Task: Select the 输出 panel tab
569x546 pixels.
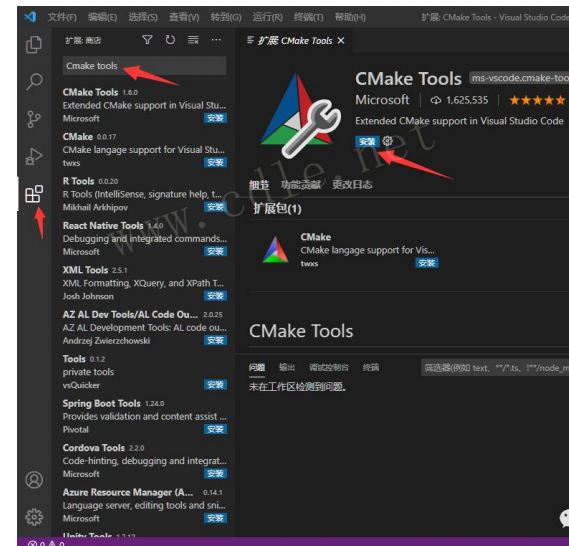Action: pyautogui.click(x=287, y=368)
